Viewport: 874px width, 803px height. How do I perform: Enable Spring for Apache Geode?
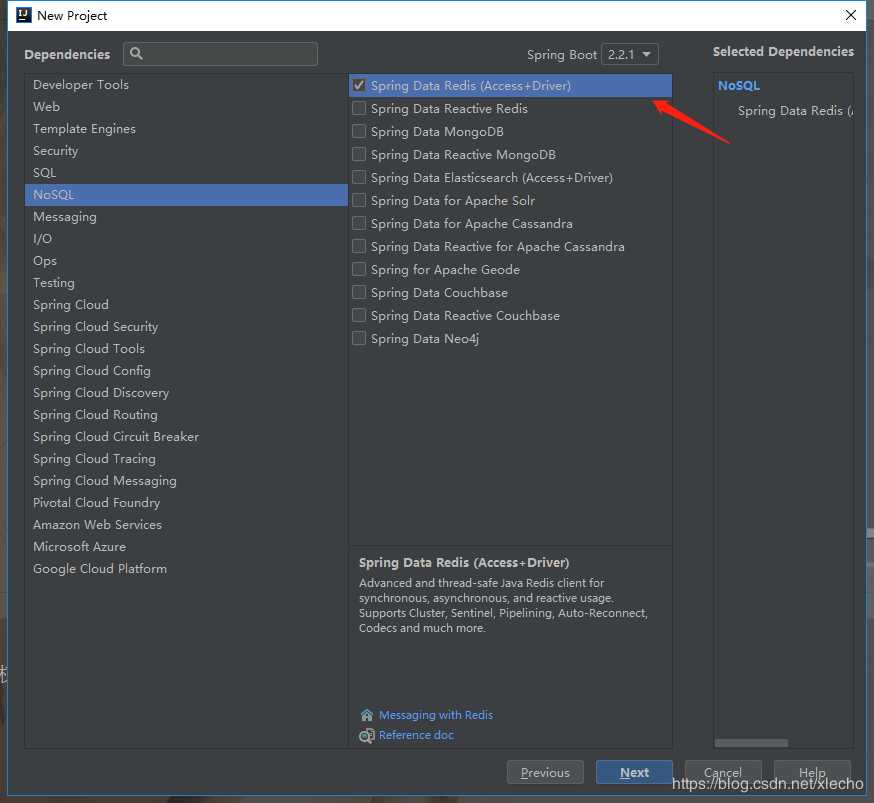click(x=359, y=269)
